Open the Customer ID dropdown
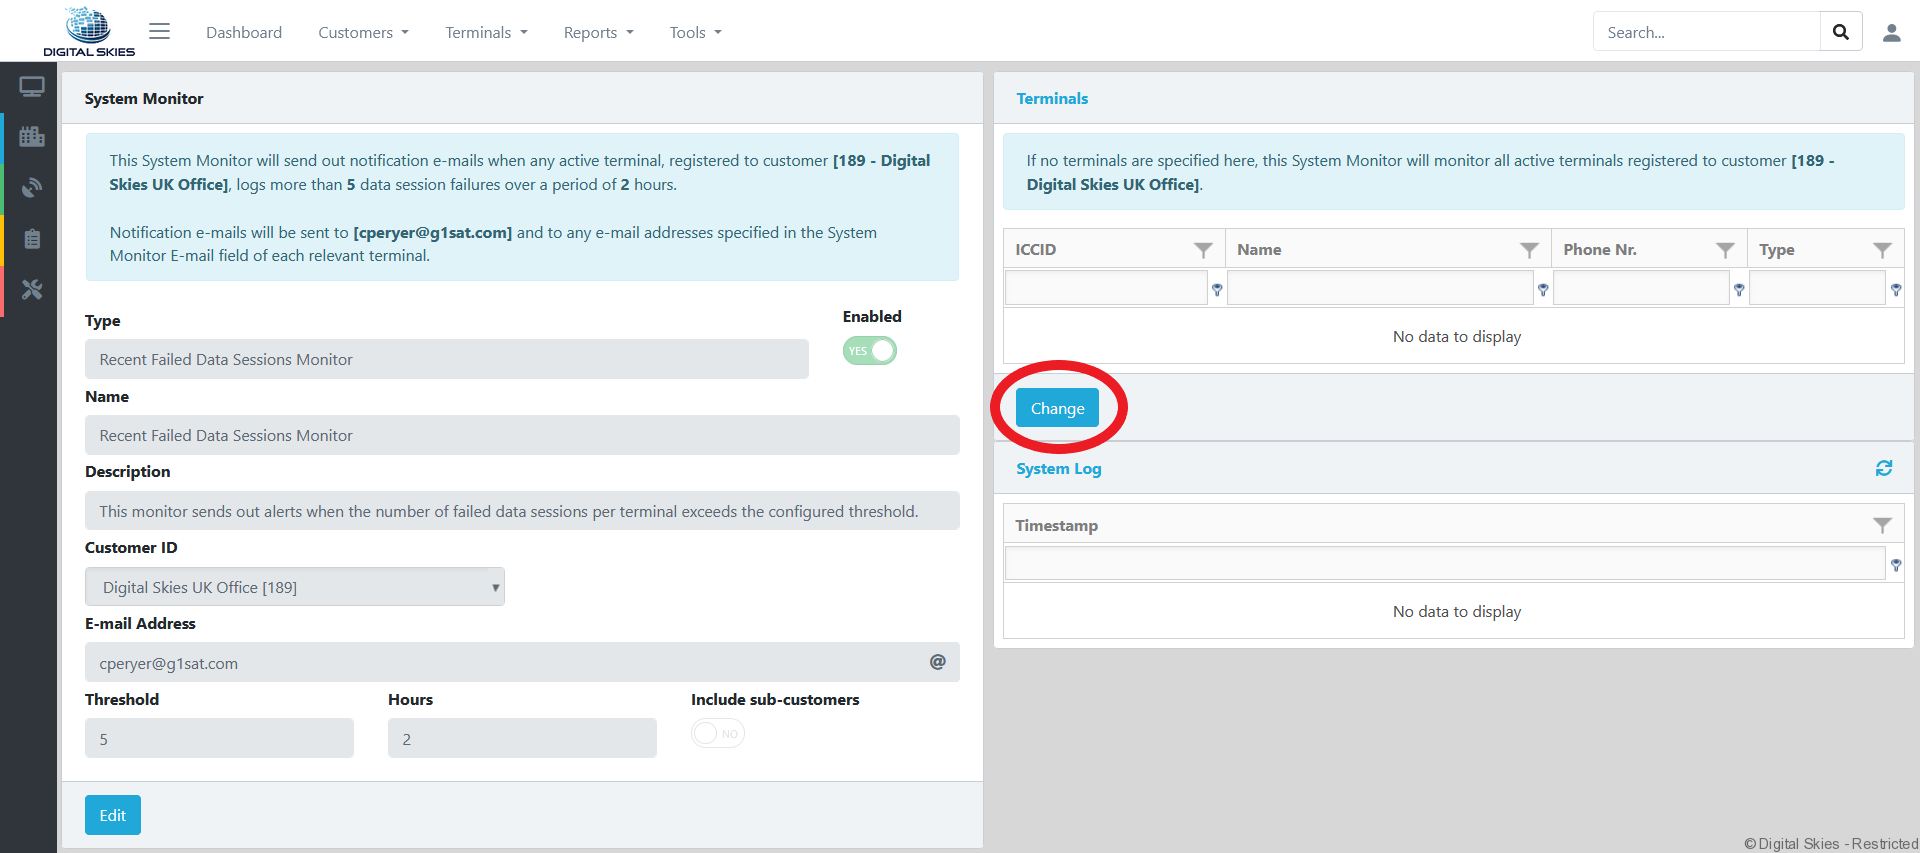Image resolution: width=1920 pixels, height=853 pixels. click(295, 587)
